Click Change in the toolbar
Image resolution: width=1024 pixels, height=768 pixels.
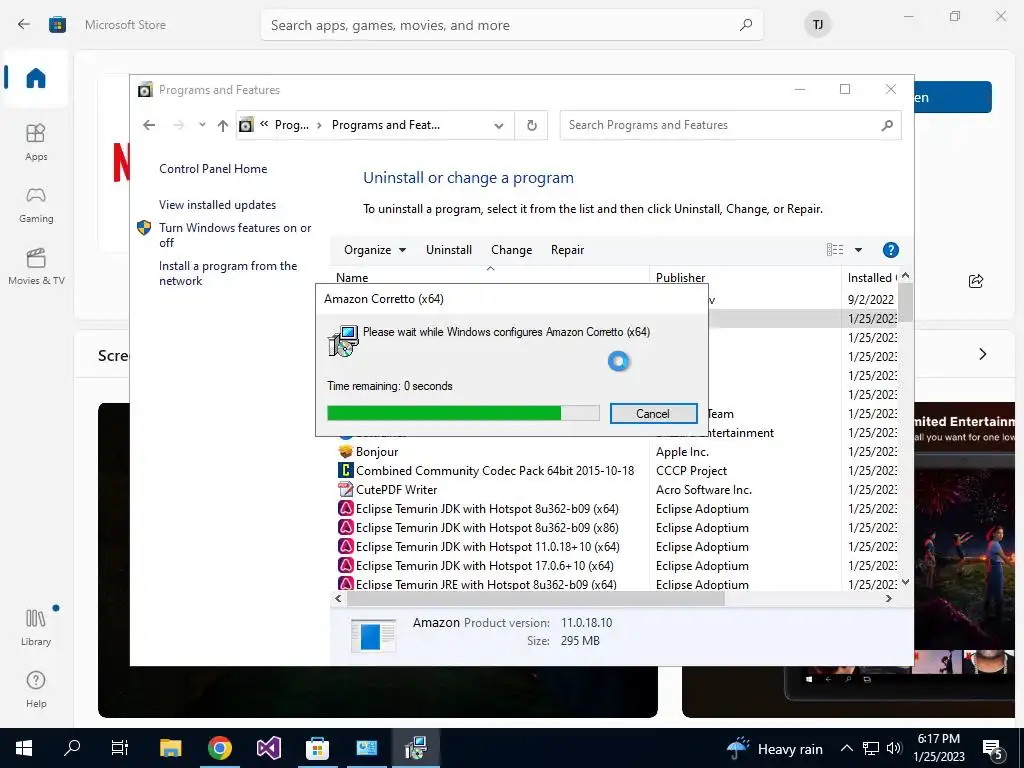(x=511, y=250)
